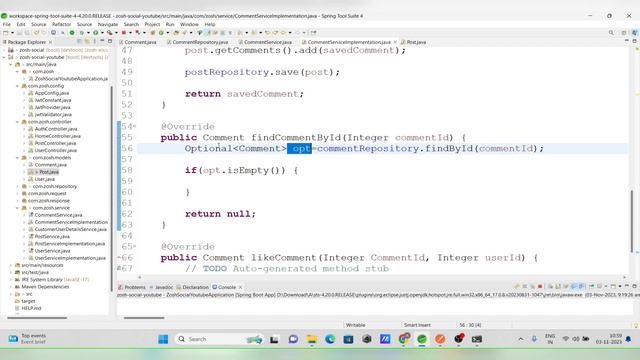640x360 pixels.
Task: Open the New file dropdown arrow
Action: (12, 33)
